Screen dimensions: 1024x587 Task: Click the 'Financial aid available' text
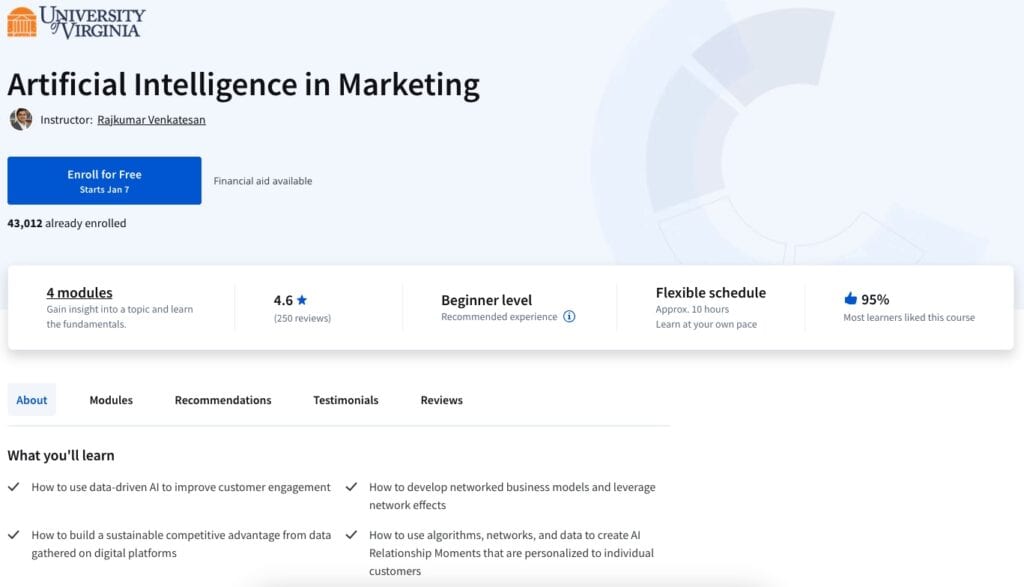coord(263,181)
